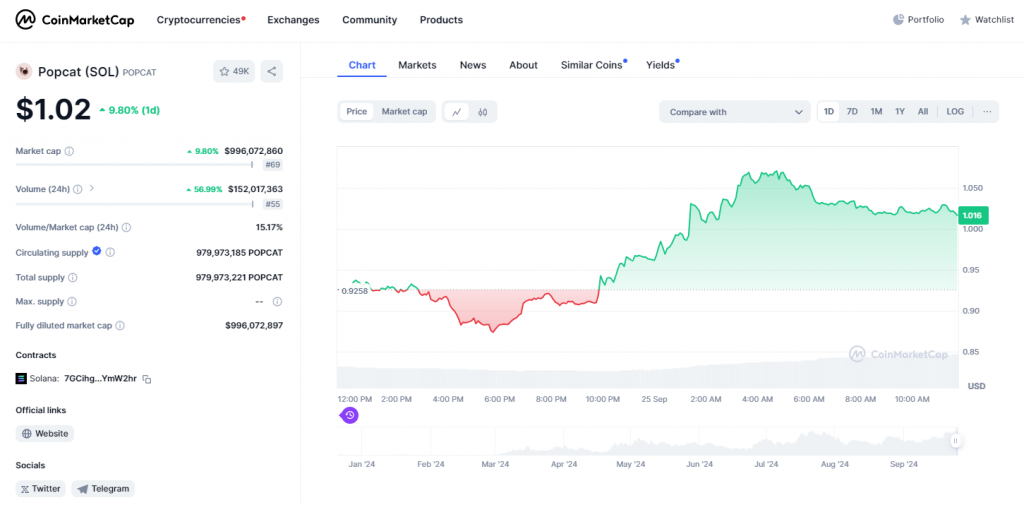
Task: Click info icon beside Circulating supply
Action: click(x=110, y=252)
